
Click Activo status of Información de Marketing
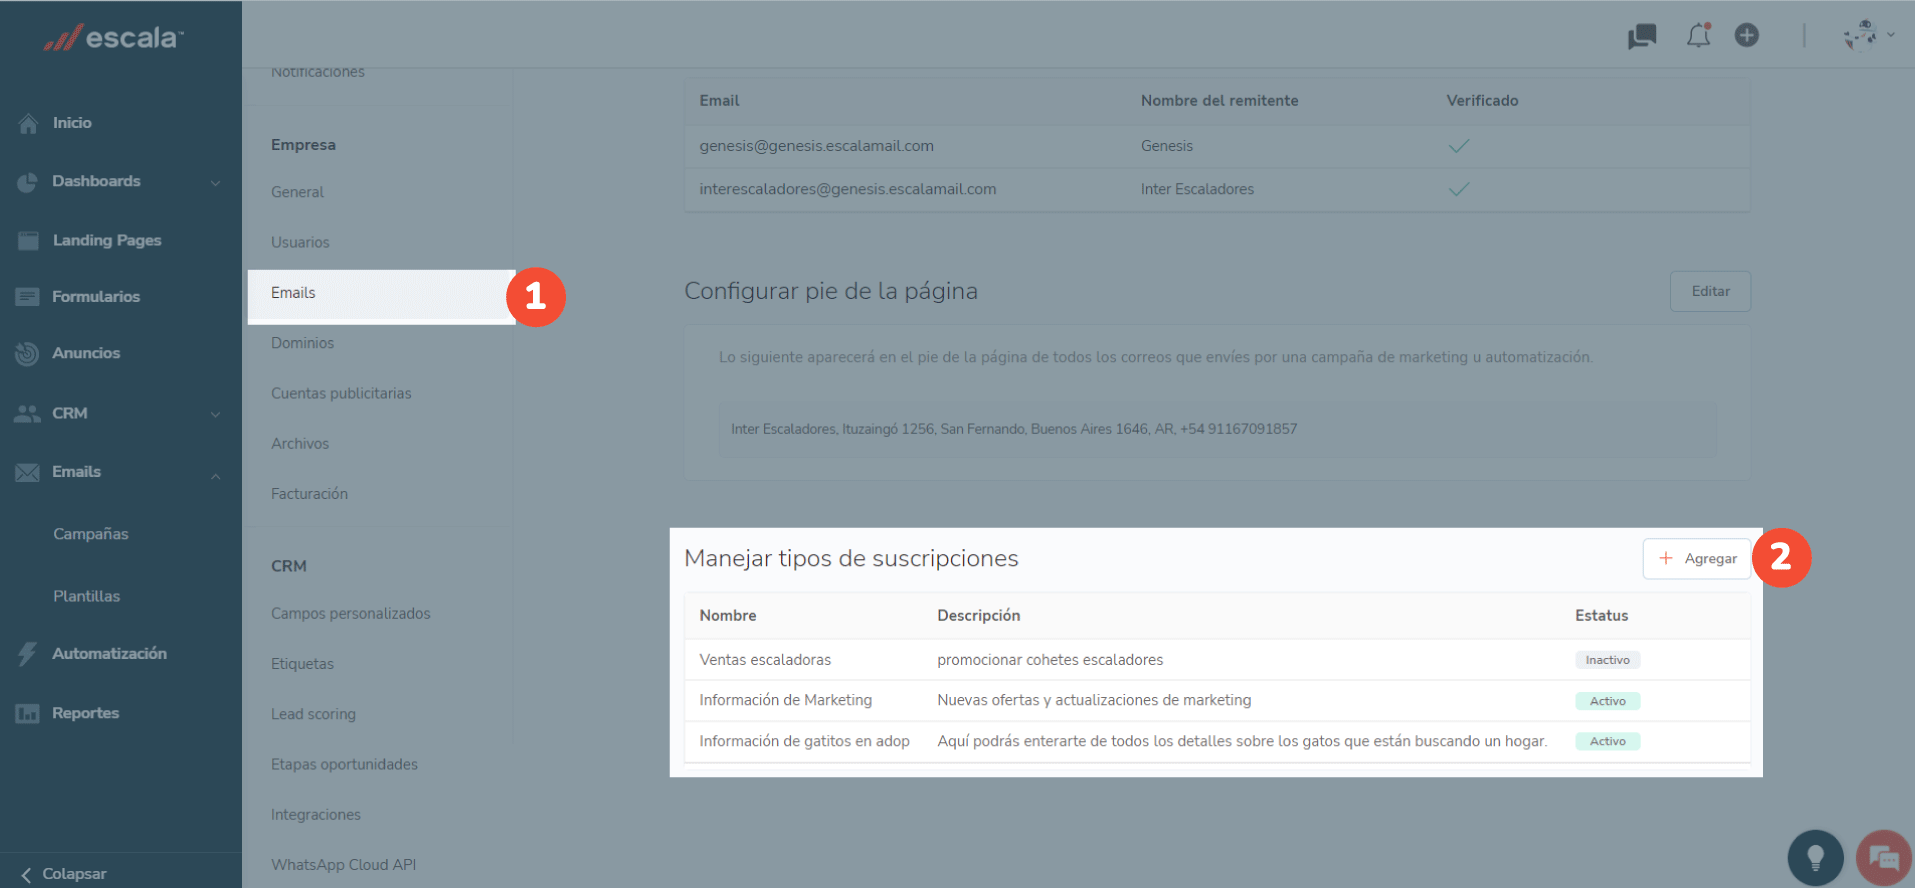(1607, 701)
